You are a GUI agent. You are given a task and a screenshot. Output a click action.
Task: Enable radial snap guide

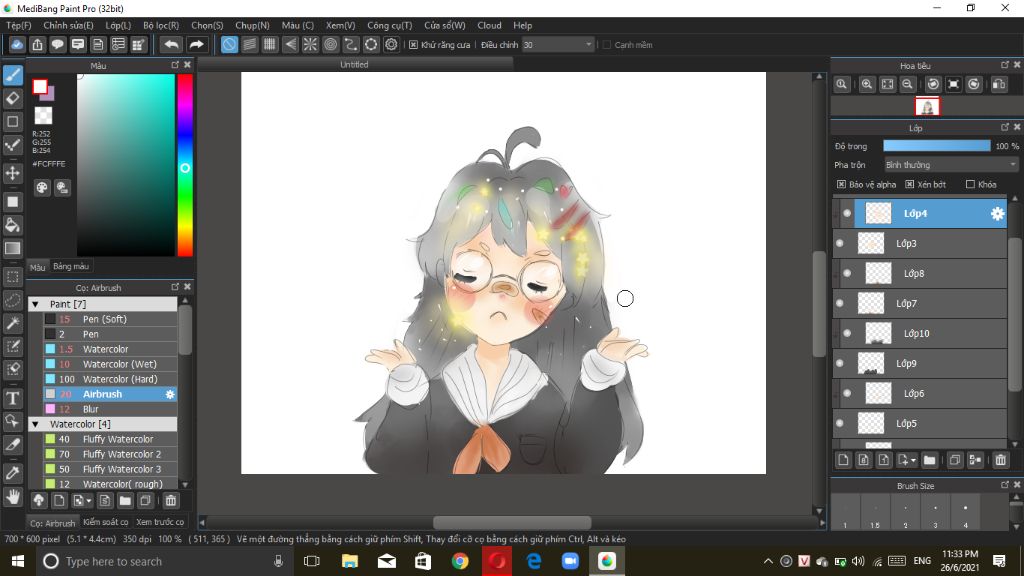(x=310, y=44)
